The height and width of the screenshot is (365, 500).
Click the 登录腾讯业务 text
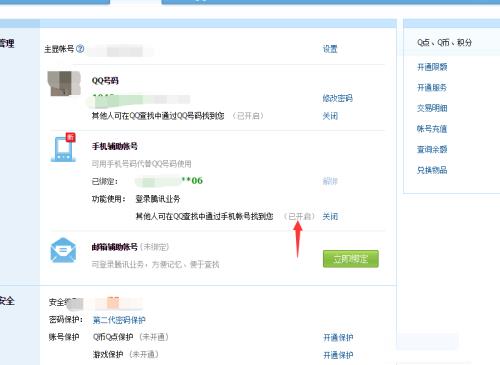point(158,199)
